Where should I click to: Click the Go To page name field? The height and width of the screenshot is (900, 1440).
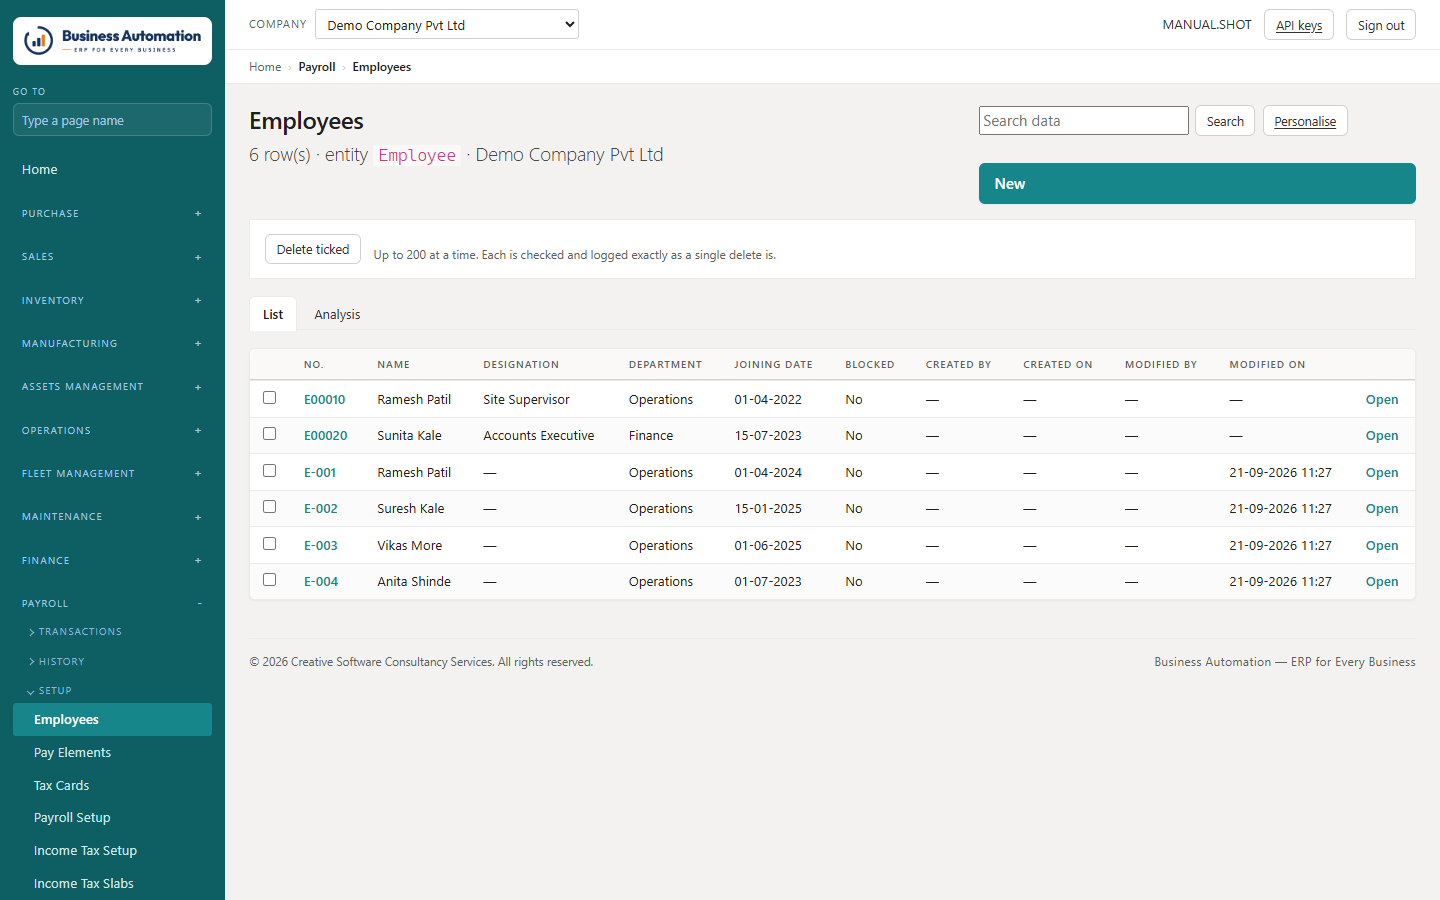coord(112,120)
